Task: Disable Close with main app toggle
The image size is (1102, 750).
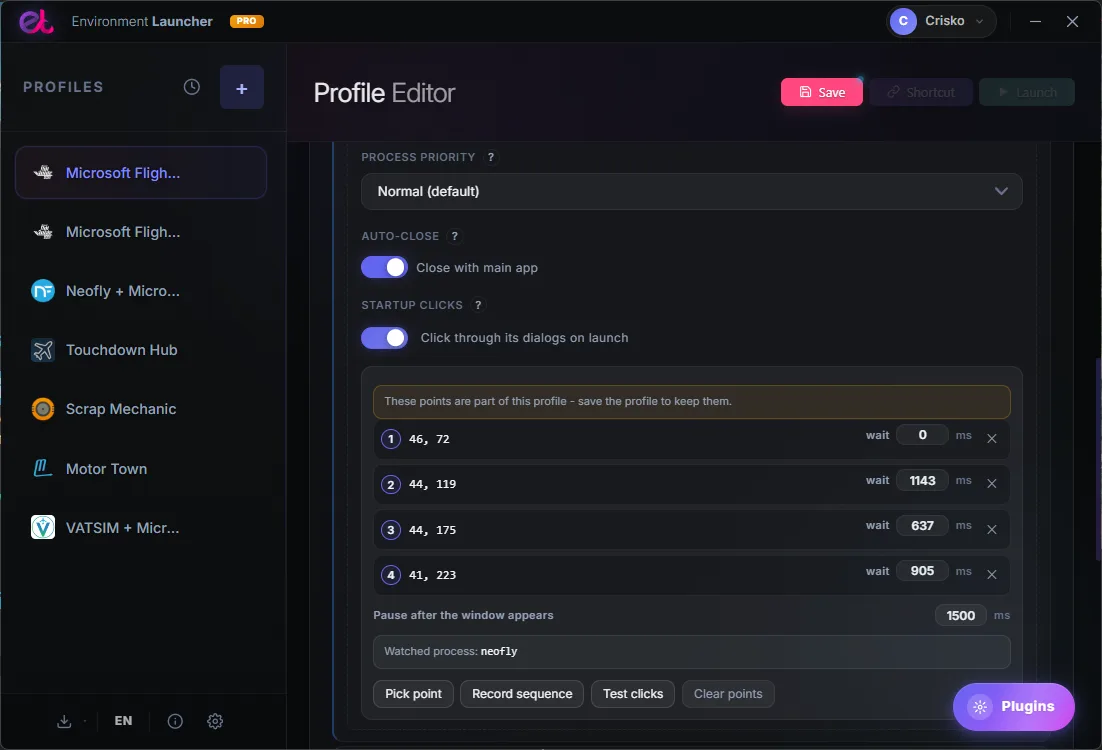Action: coord(384,267)
